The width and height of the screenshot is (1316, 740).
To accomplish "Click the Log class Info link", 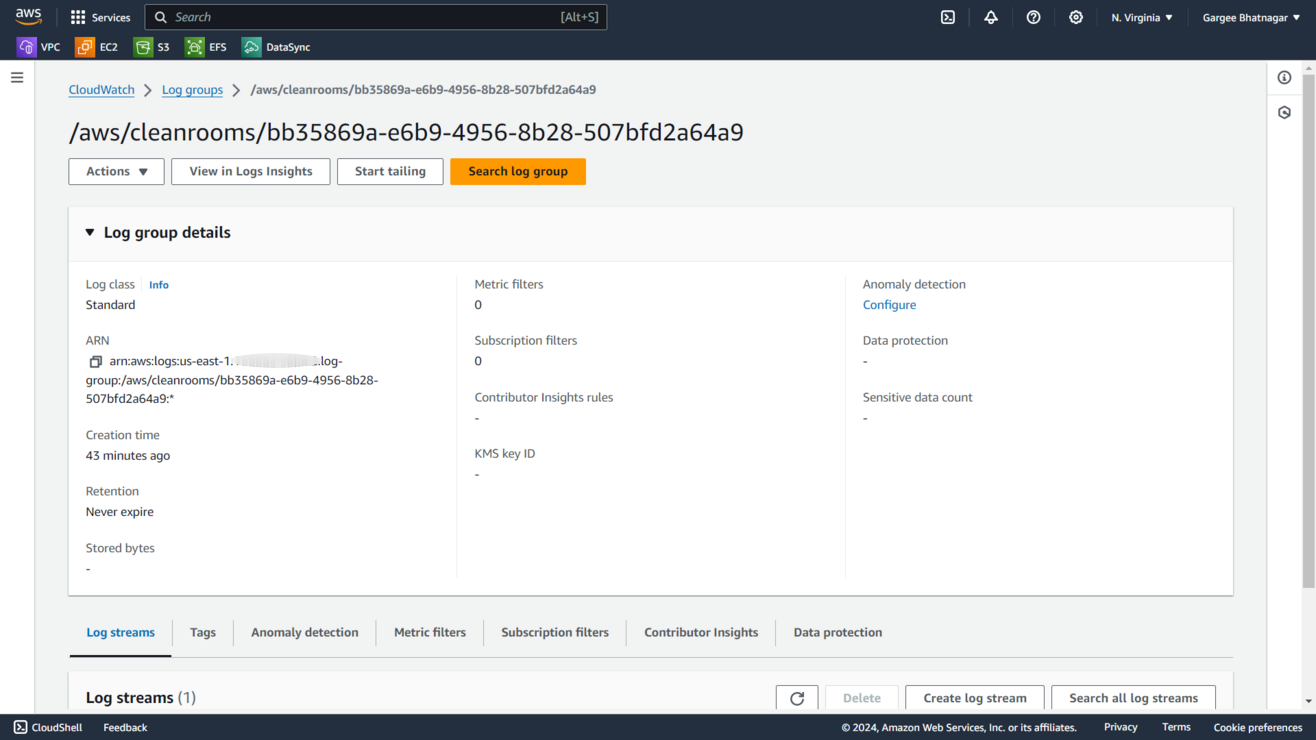I will [x=159, y=285].
